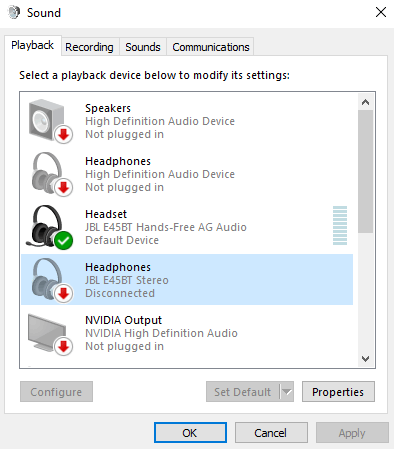394x449 pixels.
Task: Open Properties for the selected device
Action: pos(338,392)
